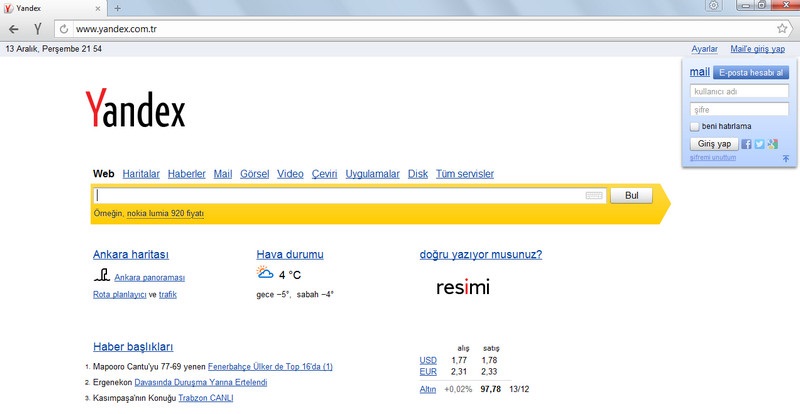Sign in using the Facebook icon
The image size is (800, 414).
[x=746, y=144]
